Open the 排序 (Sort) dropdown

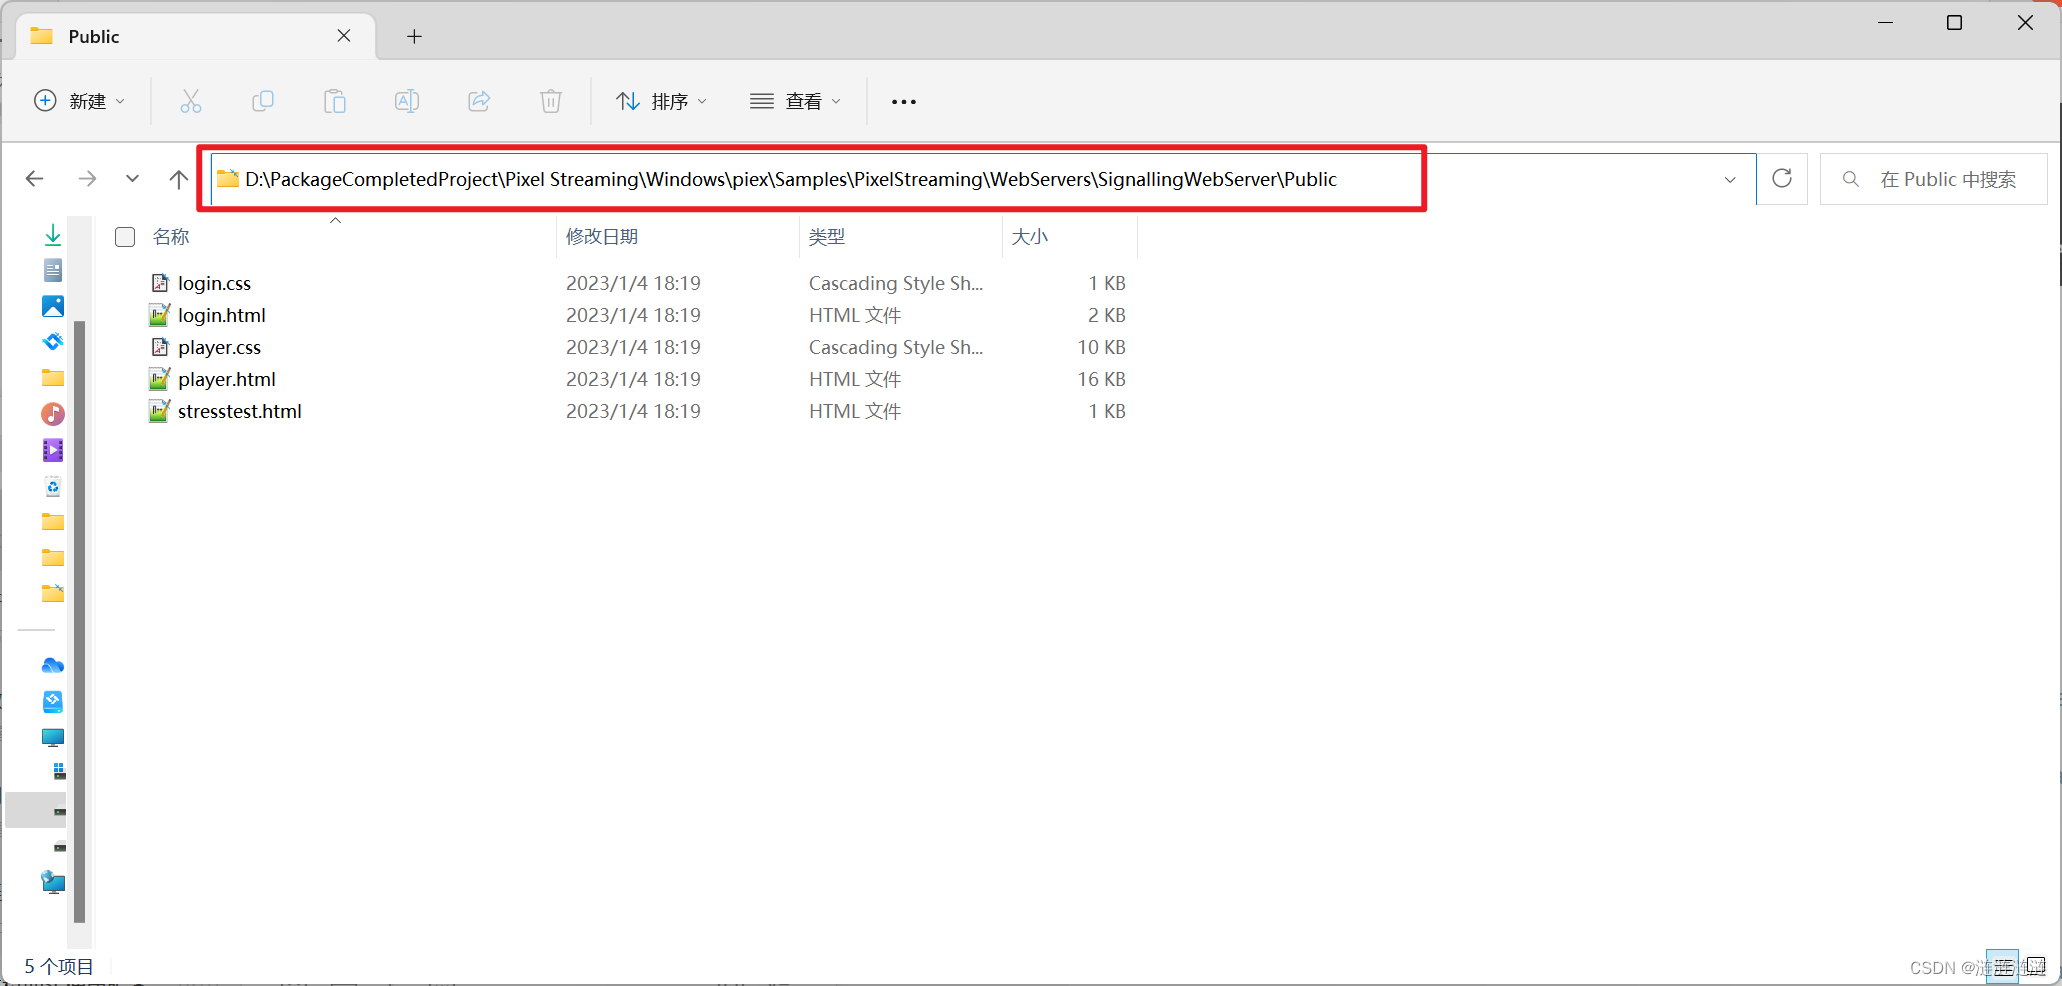tap(662, 101)
